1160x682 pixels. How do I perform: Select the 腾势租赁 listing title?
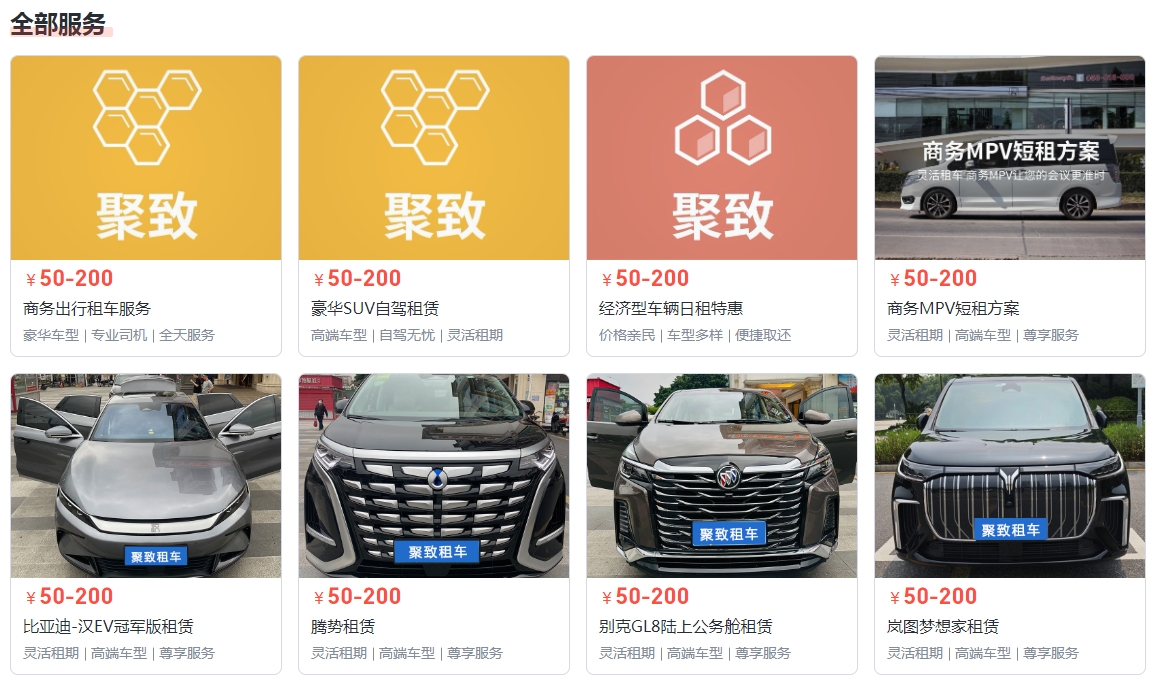coord(343,627)
